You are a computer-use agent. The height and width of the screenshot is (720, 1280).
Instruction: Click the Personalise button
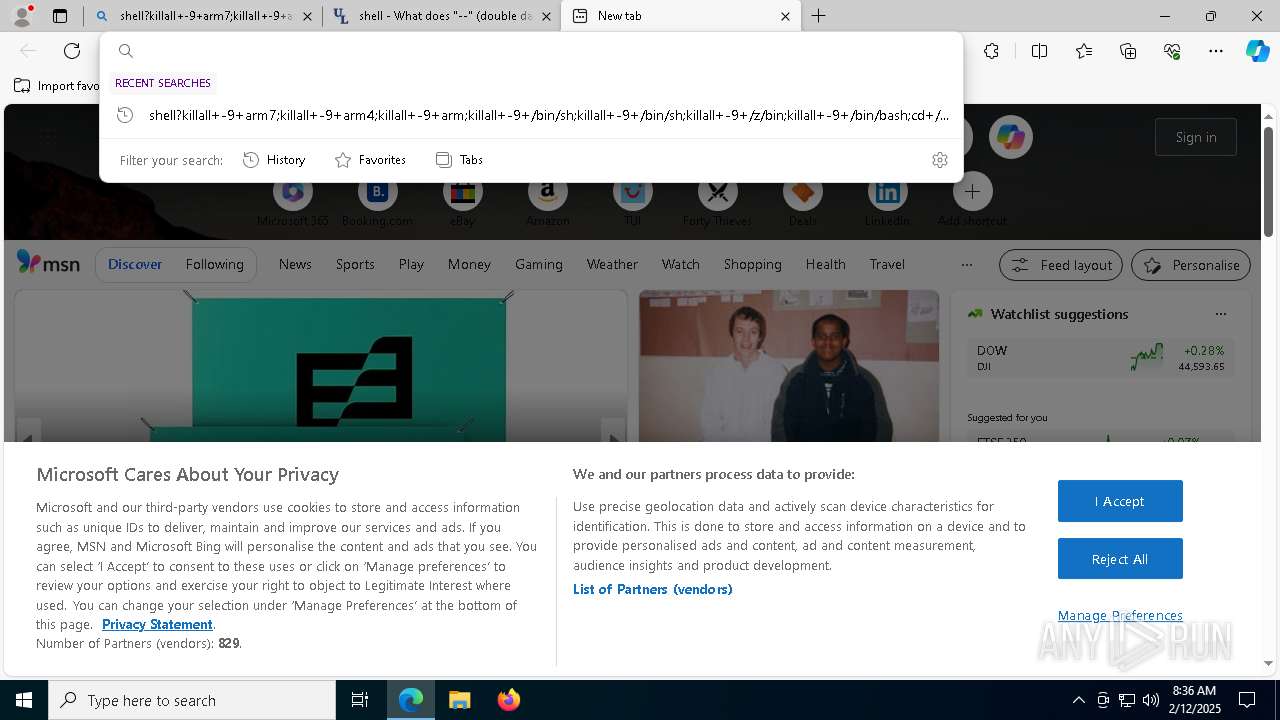[x=1191, y=265]
